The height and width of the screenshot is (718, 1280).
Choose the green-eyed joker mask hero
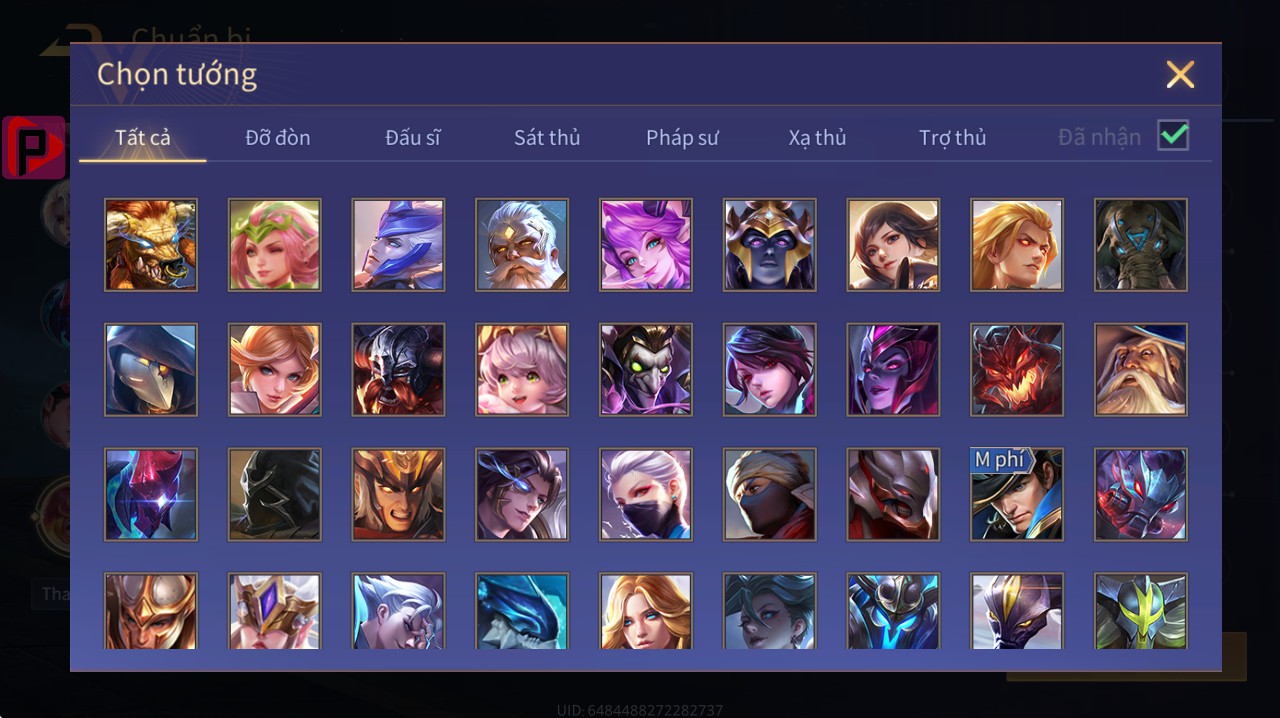coord(646,370)
